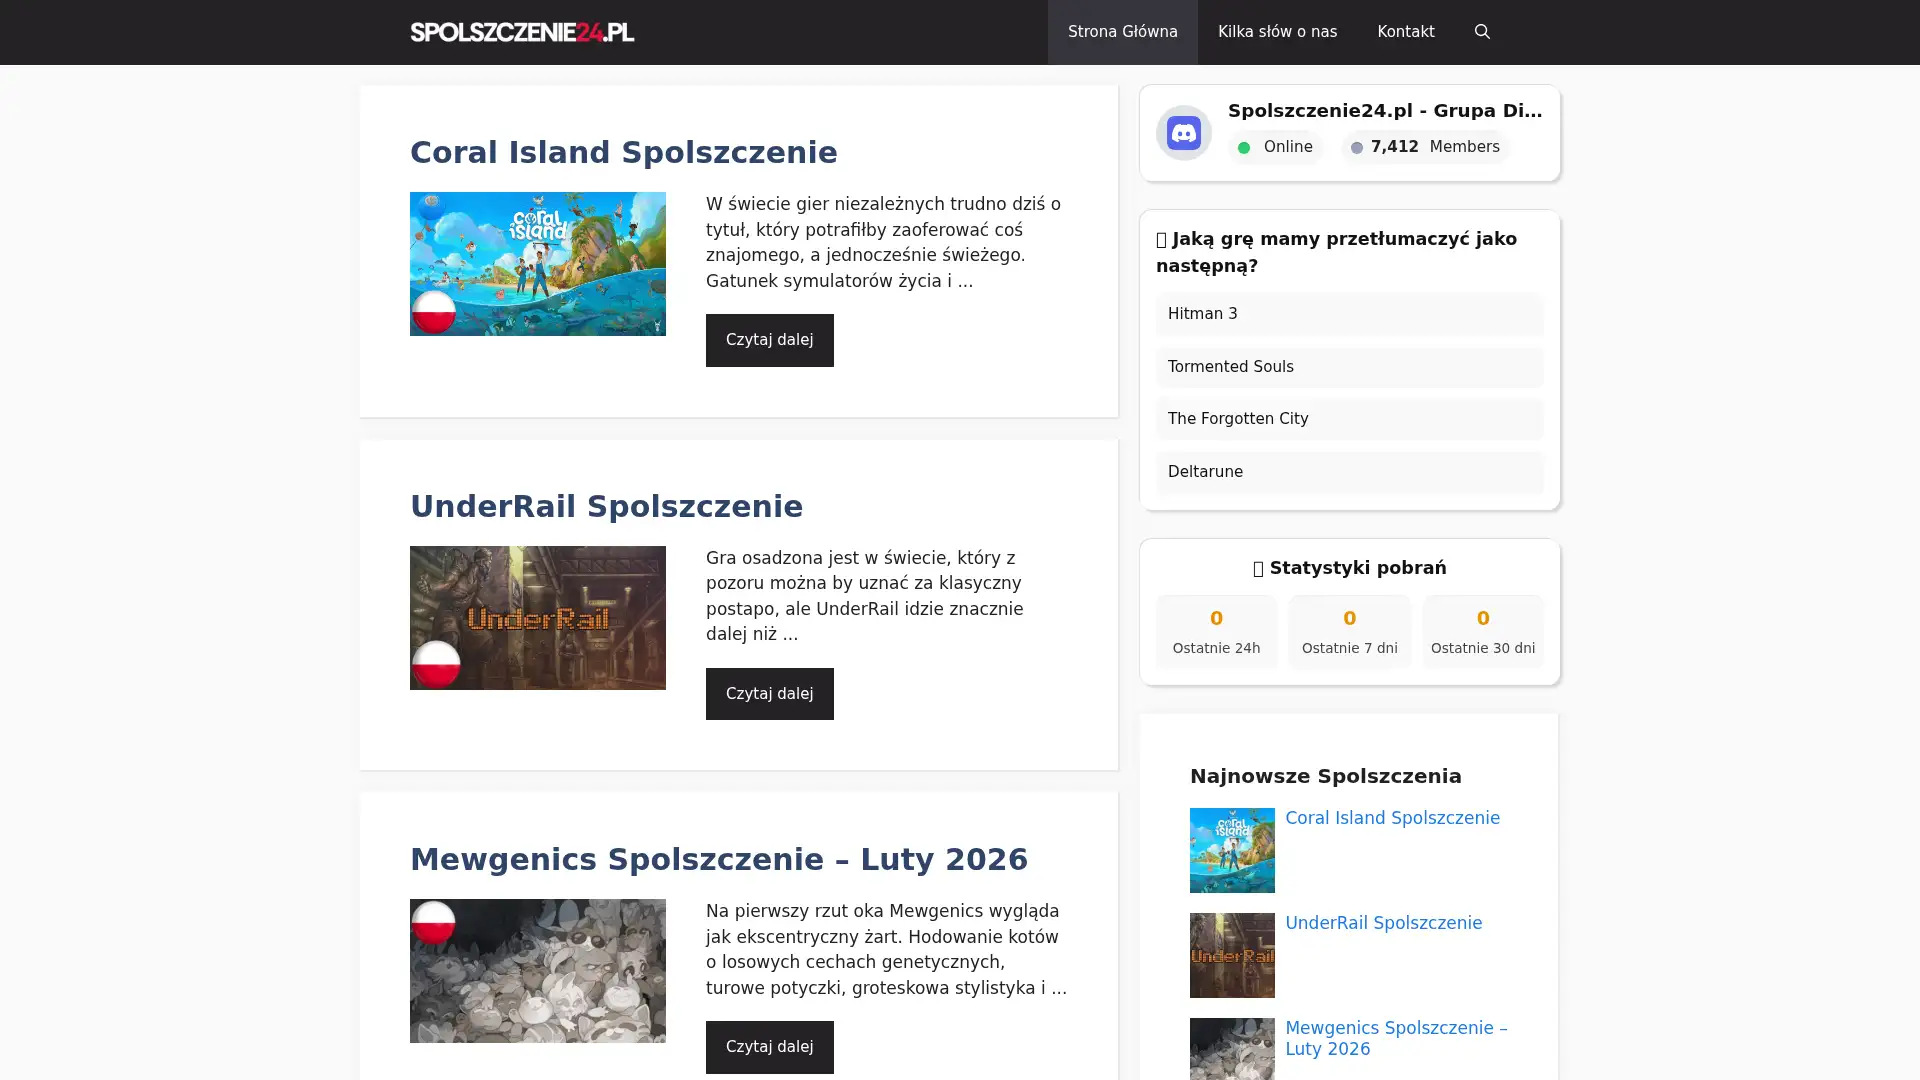
Task: Open the Kontakt page
Action: coord(1405,31)
